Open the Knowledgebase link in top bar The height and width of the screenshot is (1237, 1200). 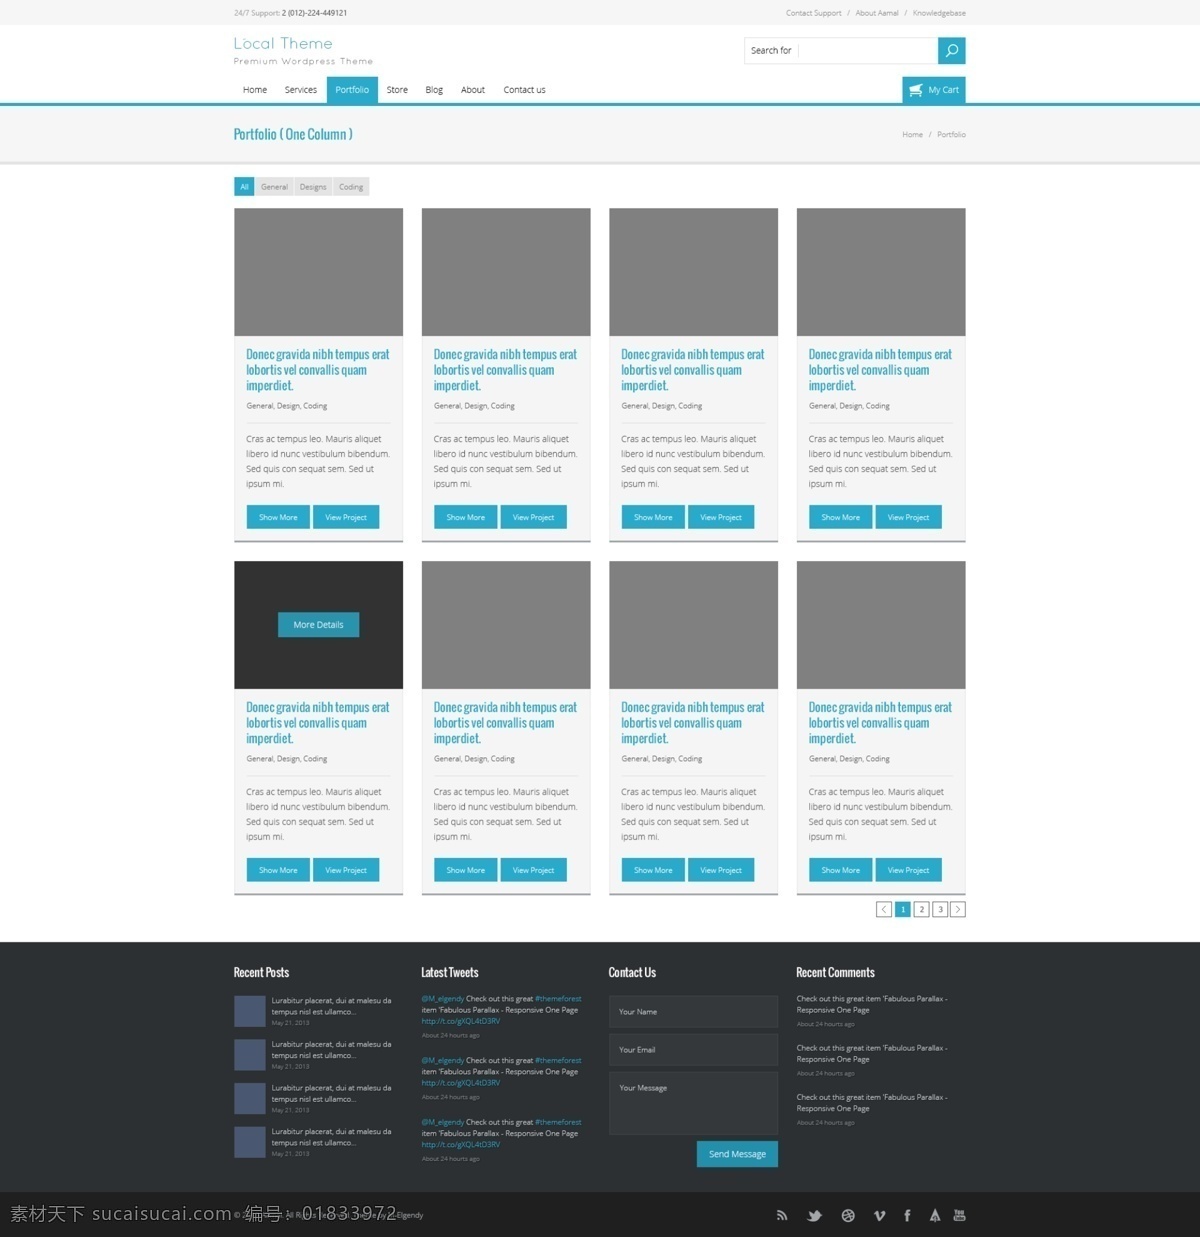(x=939, y=13)
